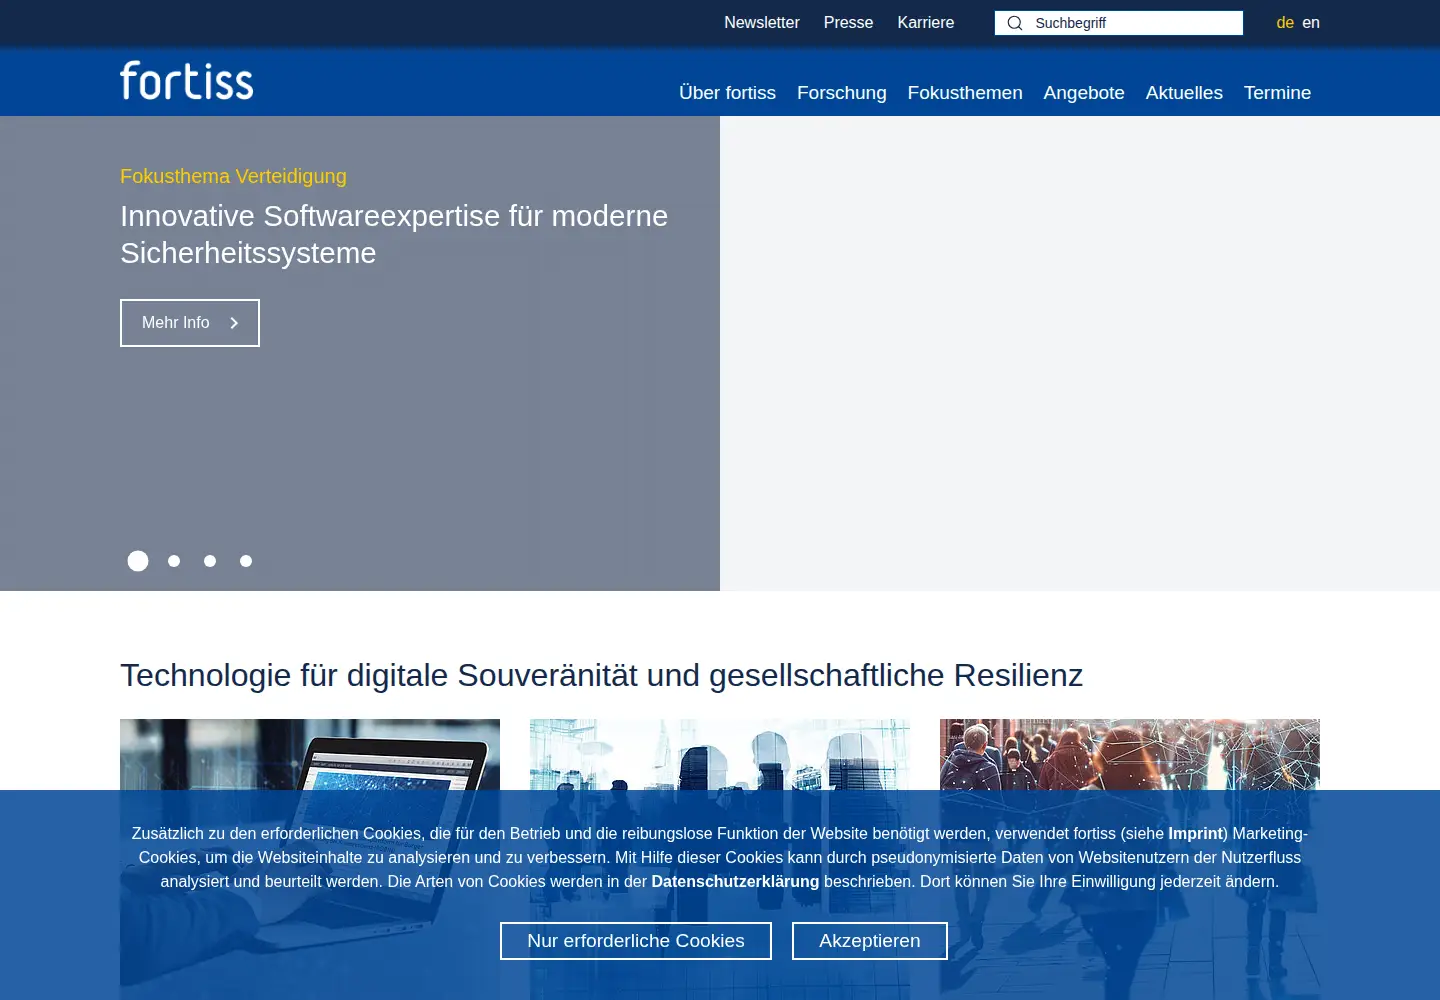The width and height of the screenshot is (1440, 1000).
Task: Open the city skyline silhouettes image card
Action: (x=720, y=859)
